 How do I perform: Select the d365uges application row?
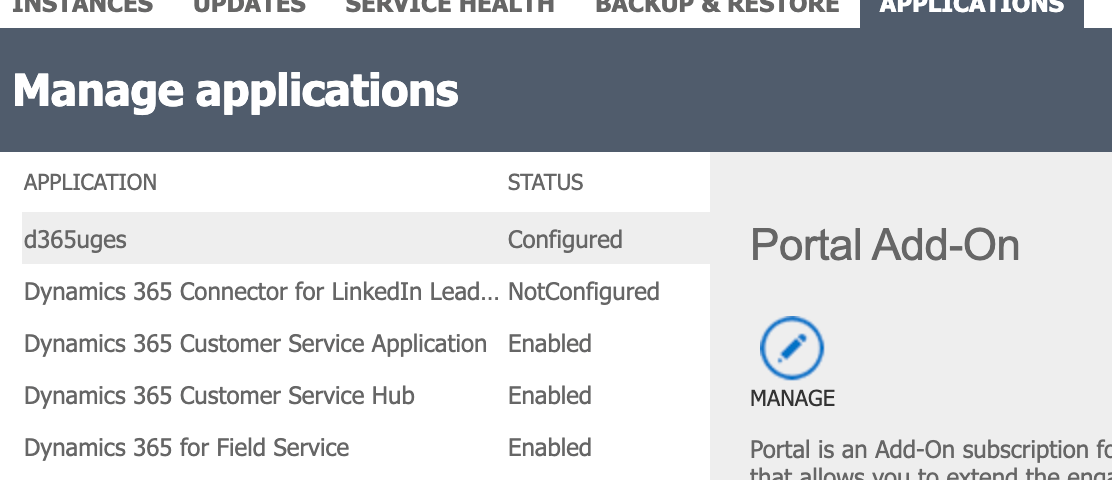pyautogui.click(x=76, y=240)
